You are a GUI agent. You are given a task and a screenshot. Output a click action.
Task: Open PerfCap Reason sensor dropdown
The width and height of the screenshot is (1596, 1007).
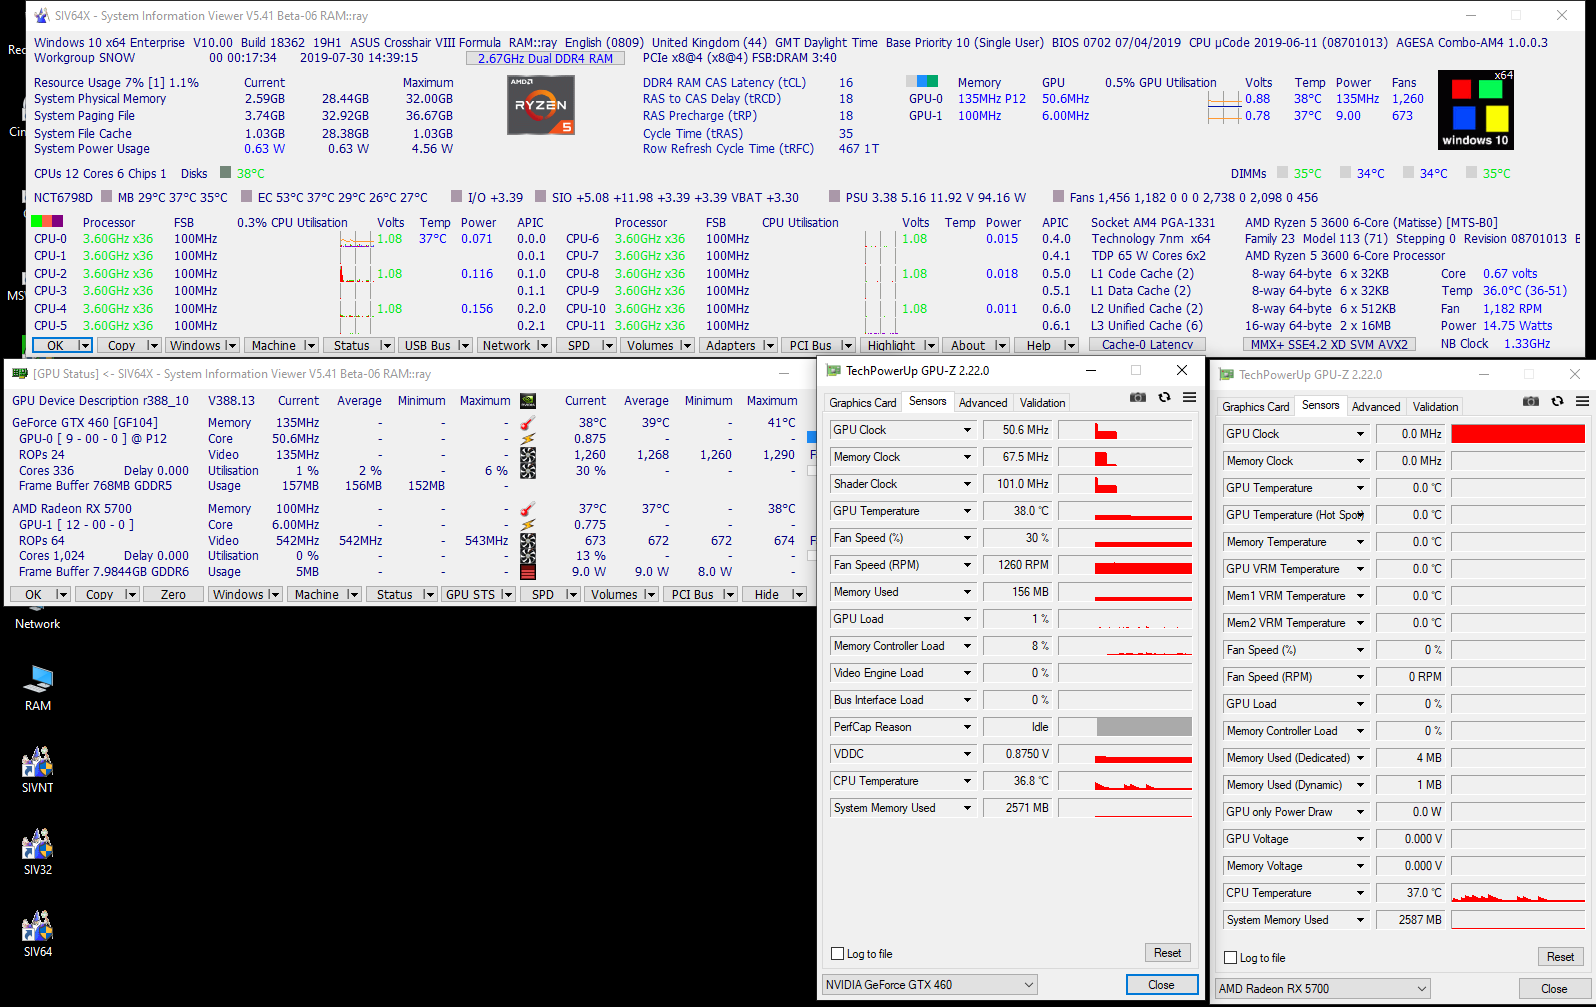pyautogui.click(x=967, y=727)
